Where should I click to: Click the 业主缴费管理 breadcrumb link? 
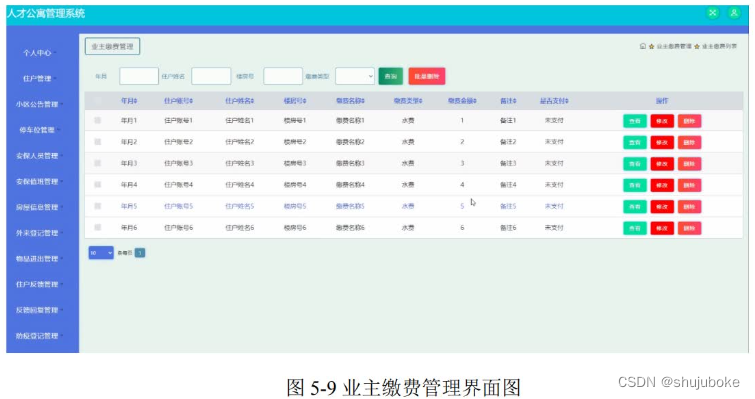(x=674, y=47)
